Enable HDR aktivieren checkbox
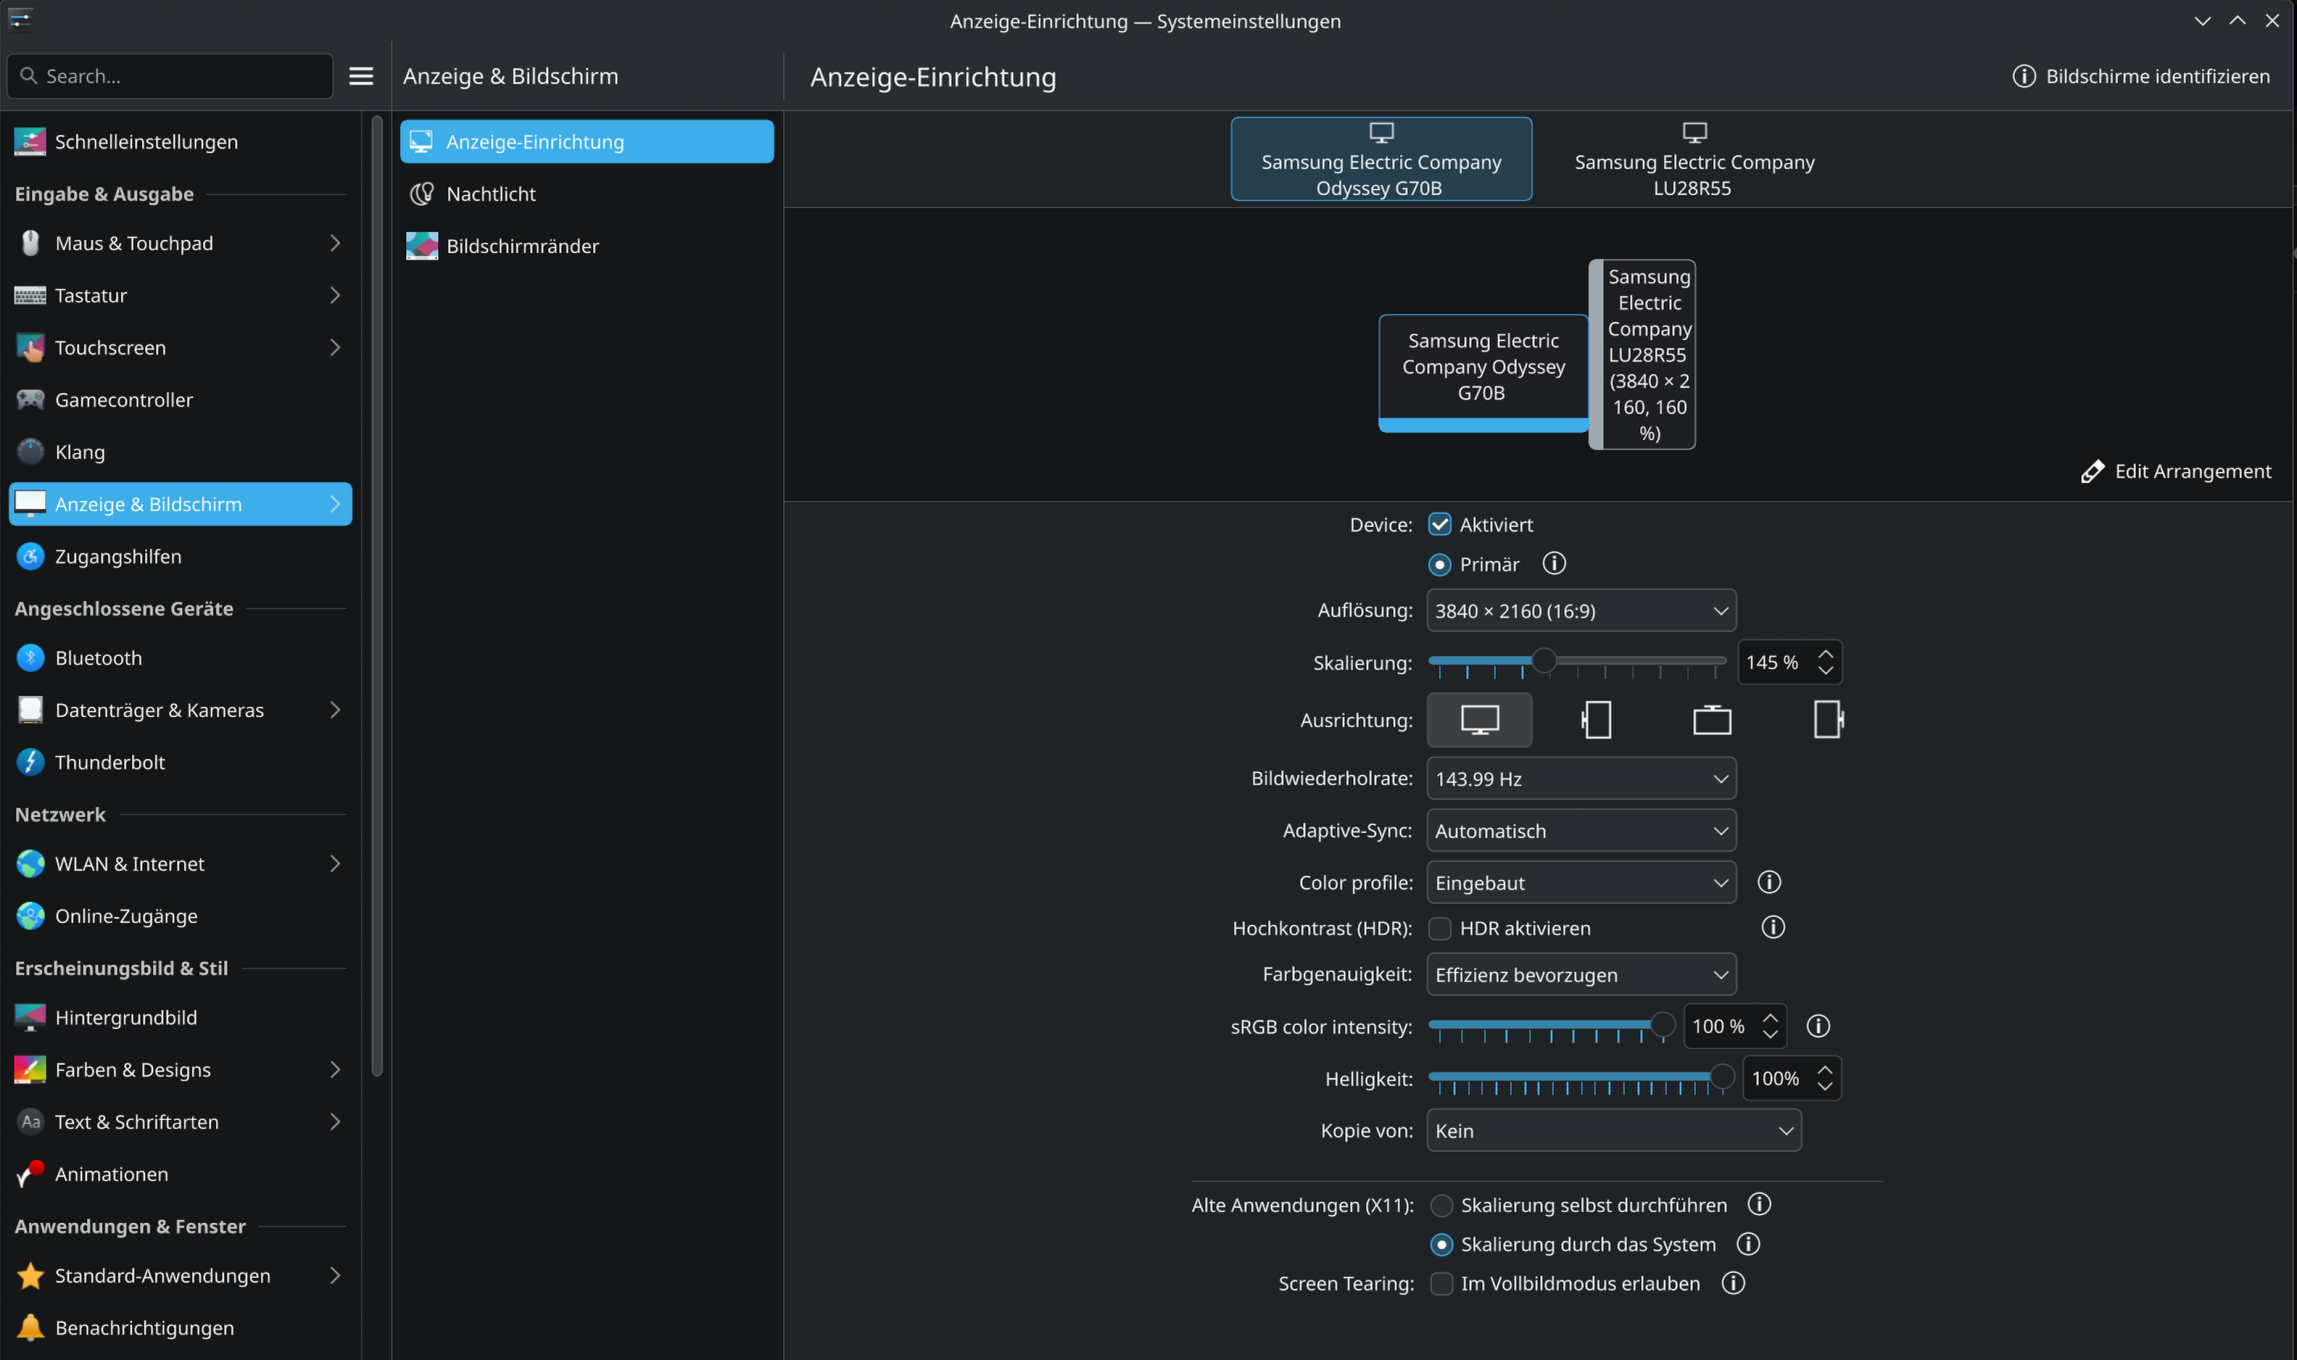Viewport: 2297px width, 1360px height. pos(1439,928)
